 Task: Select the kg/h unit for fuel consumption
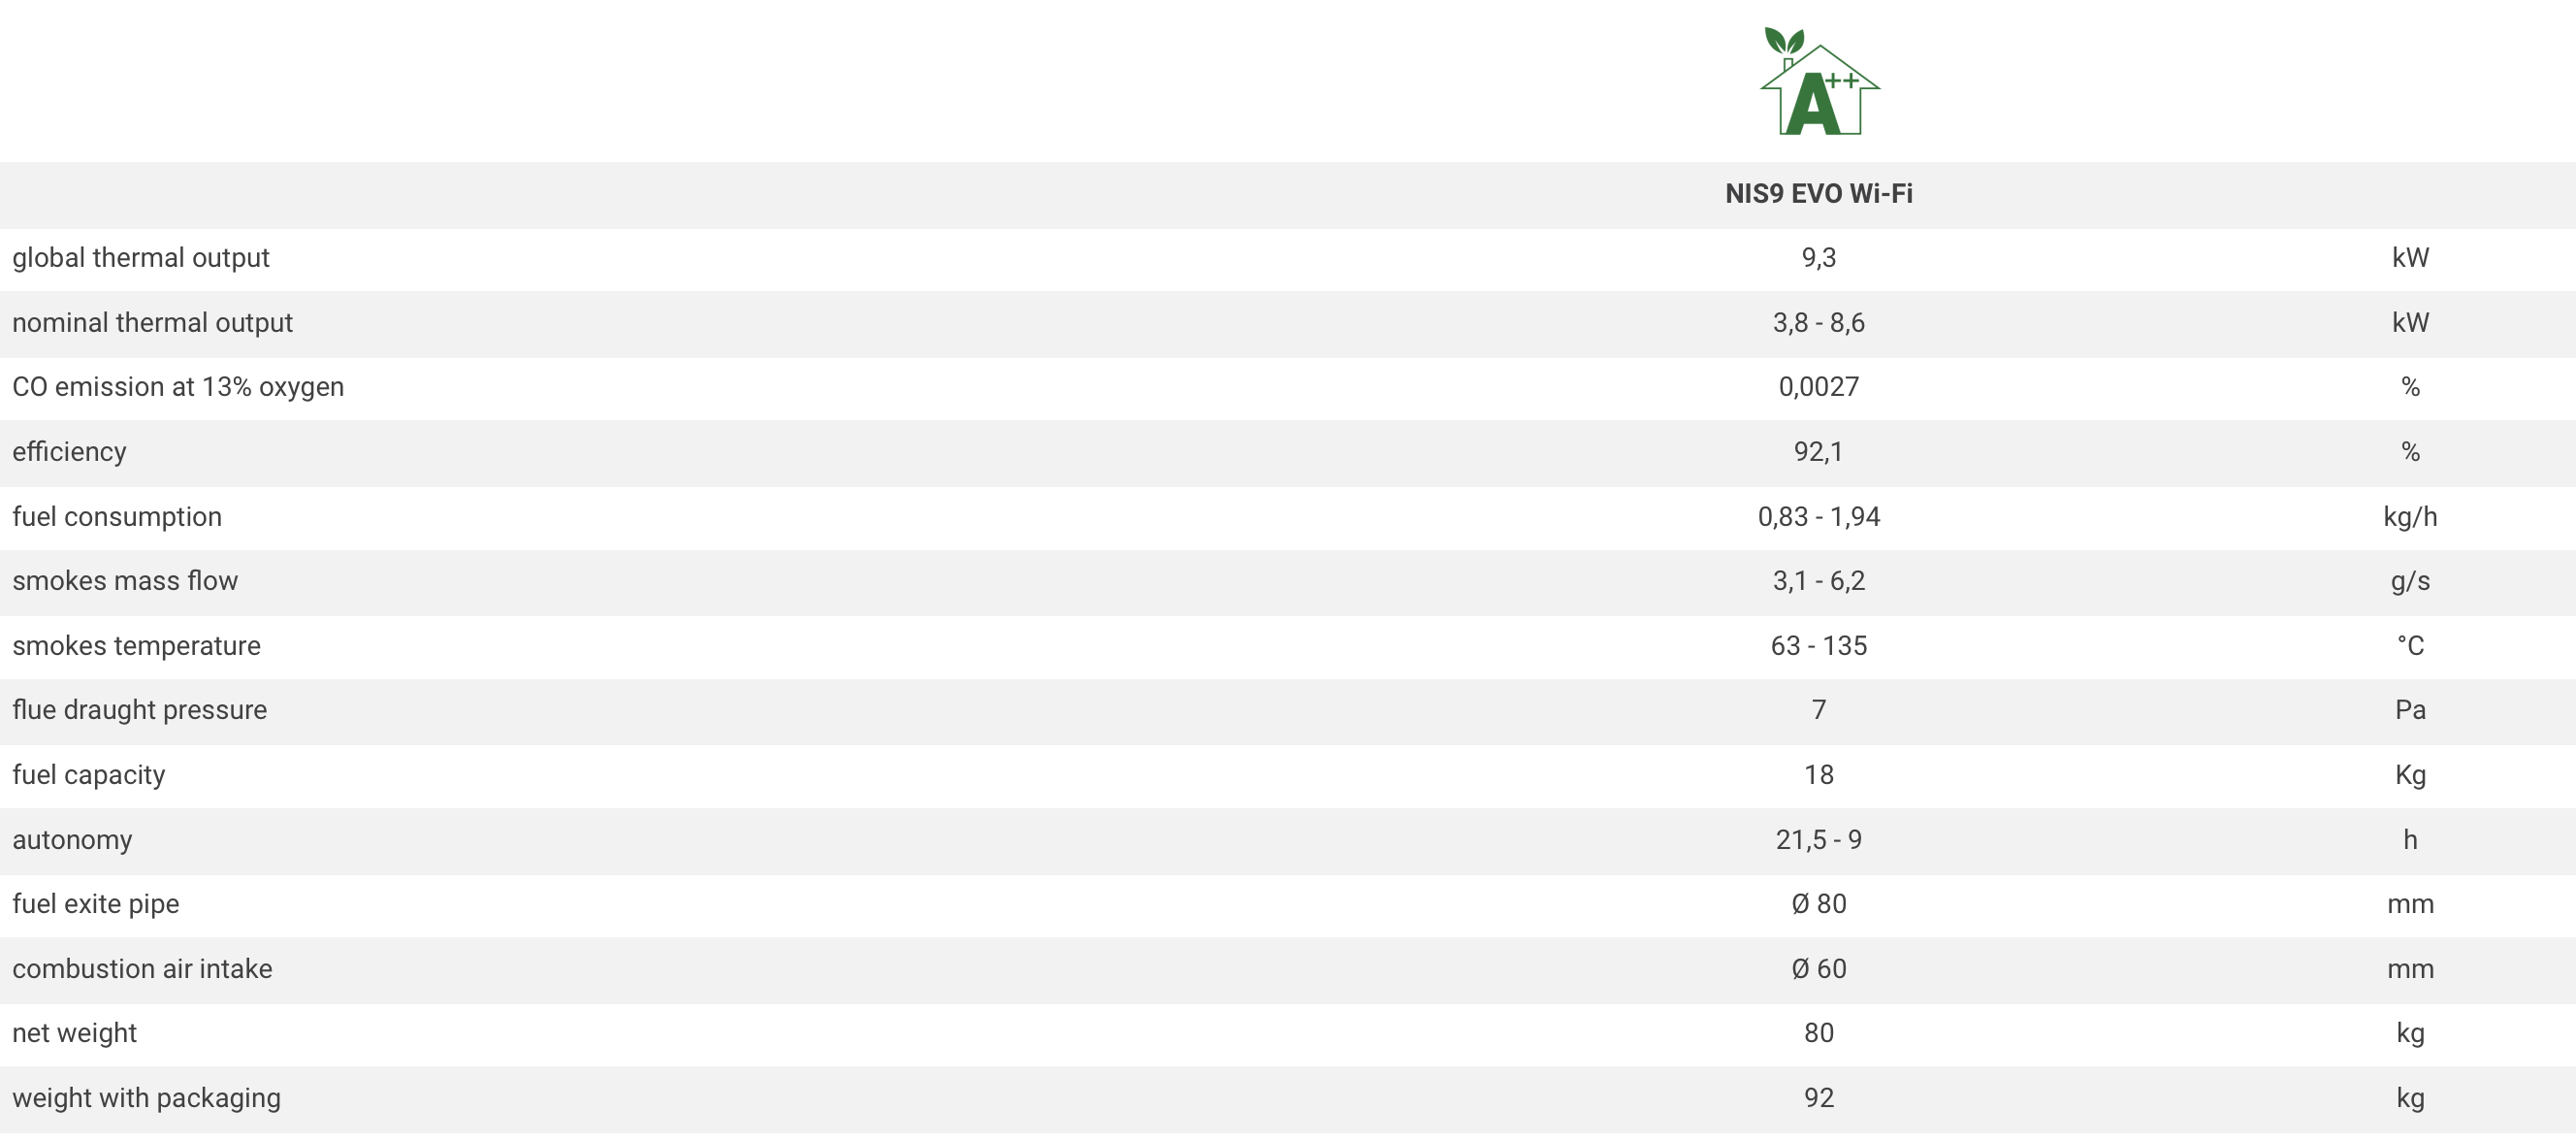[2410, 517]
